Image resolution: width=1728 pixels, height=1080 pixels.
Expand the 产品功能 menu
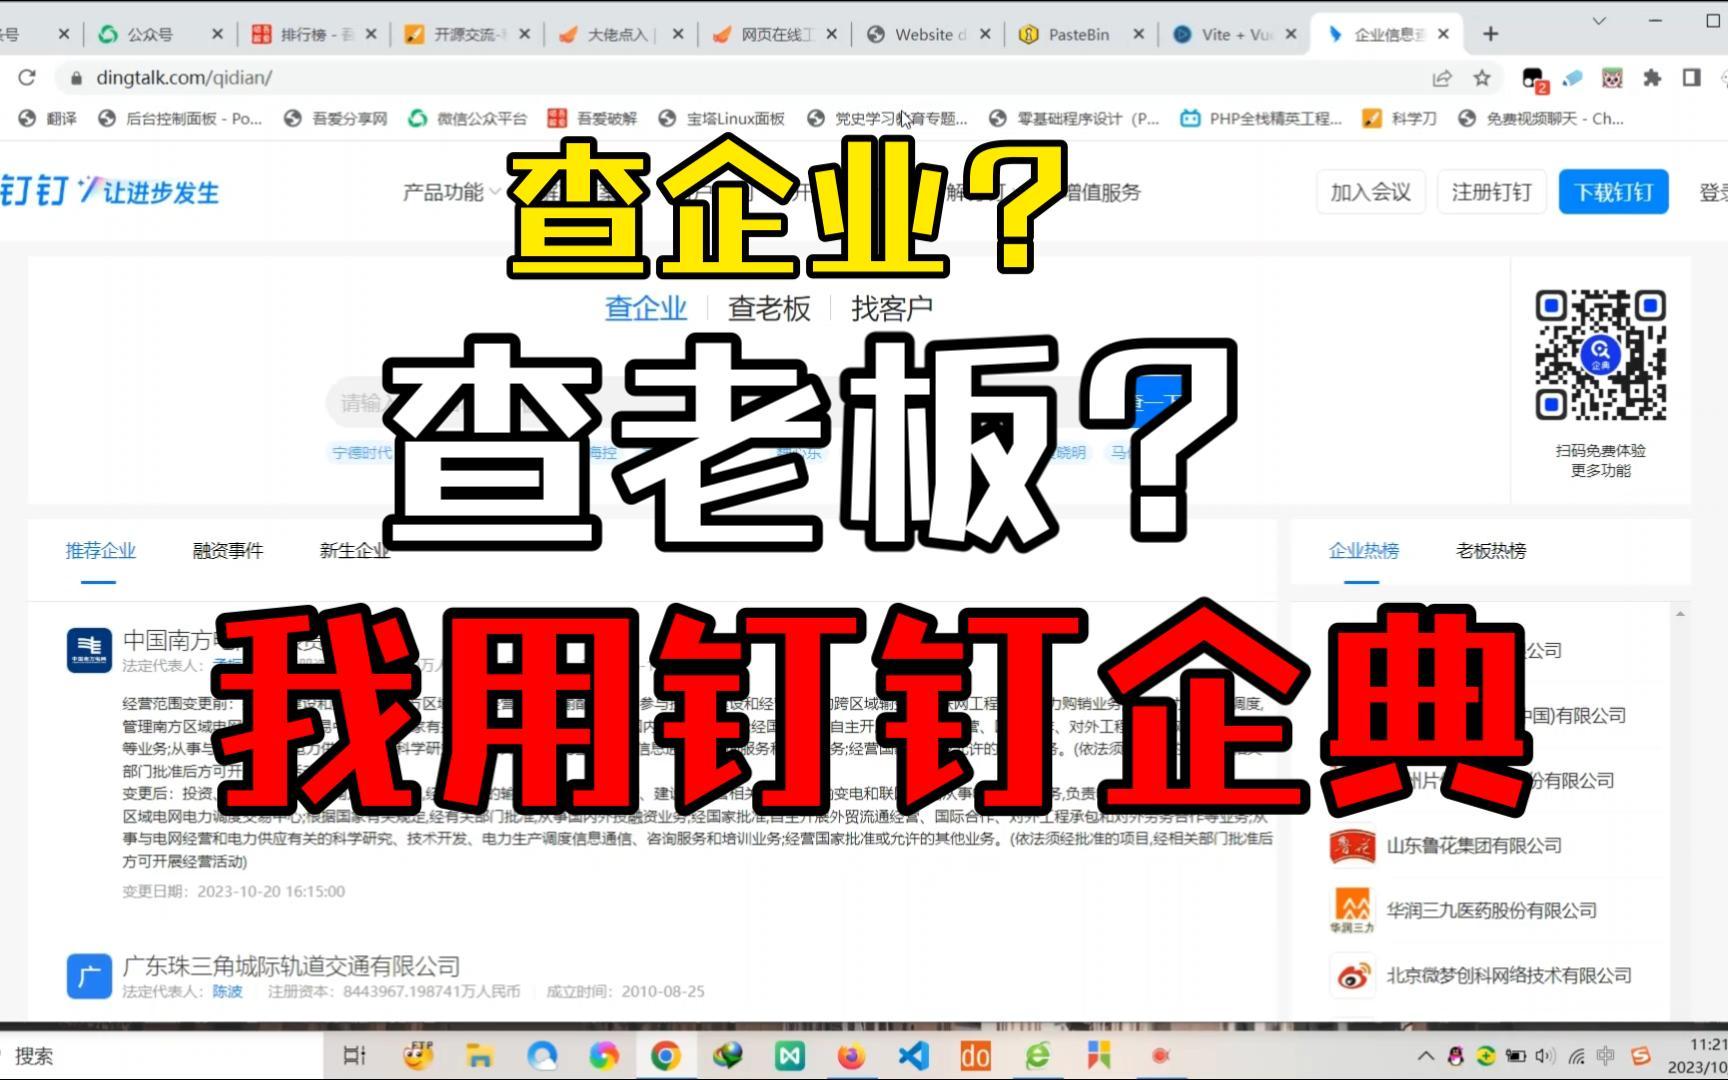click(450, 192)
